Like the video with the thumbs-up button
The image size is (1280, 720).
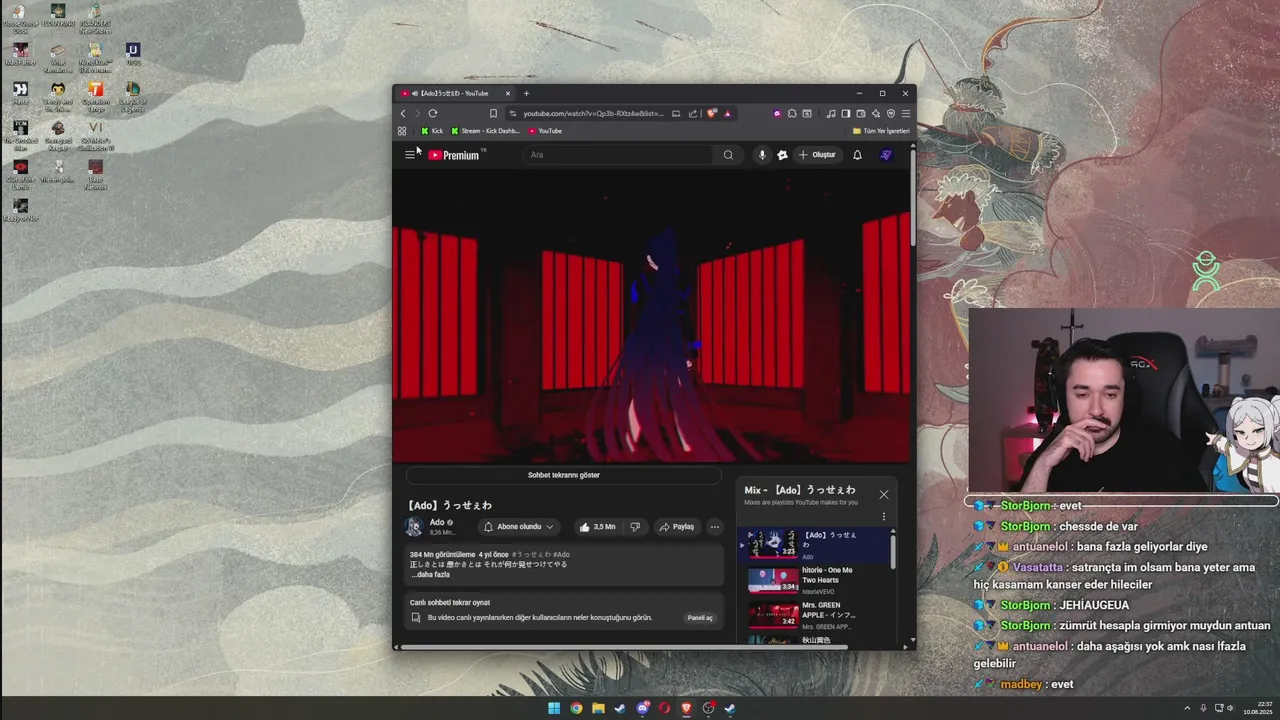(x=597, y=527)
